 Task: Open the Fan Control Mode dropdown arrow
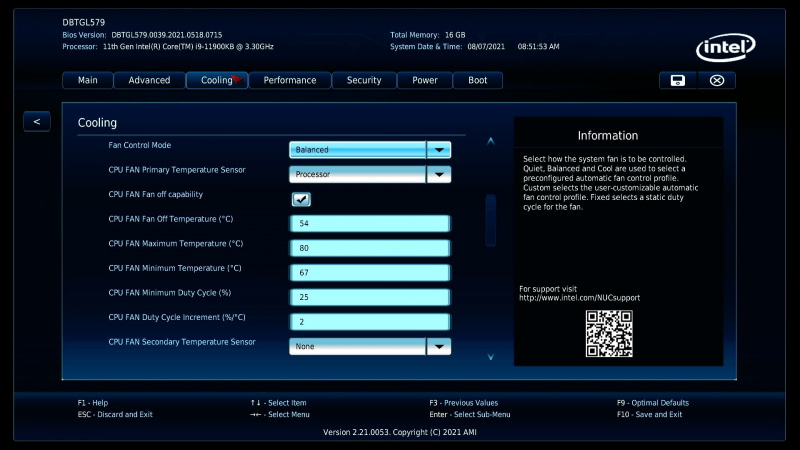click(x=439, y=149)
